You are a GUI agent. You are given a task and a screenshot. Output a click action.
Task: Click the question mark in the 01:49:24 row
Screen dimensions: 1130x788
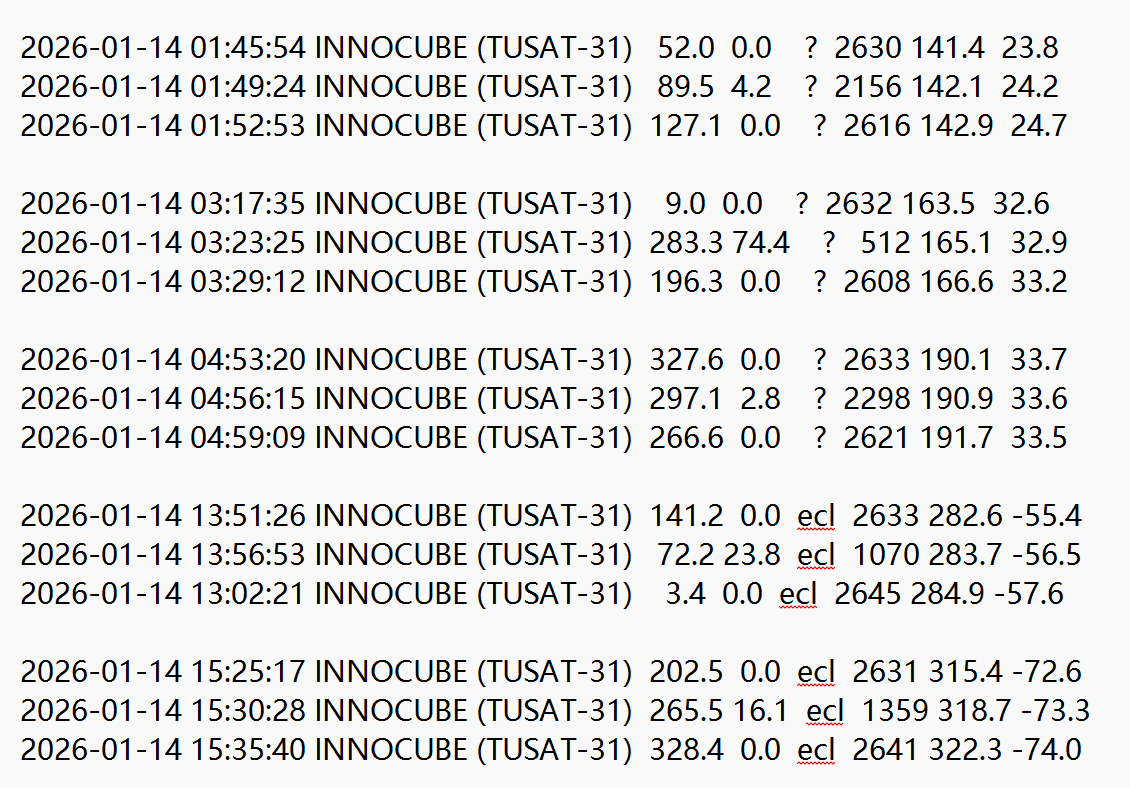click(810, 87)
